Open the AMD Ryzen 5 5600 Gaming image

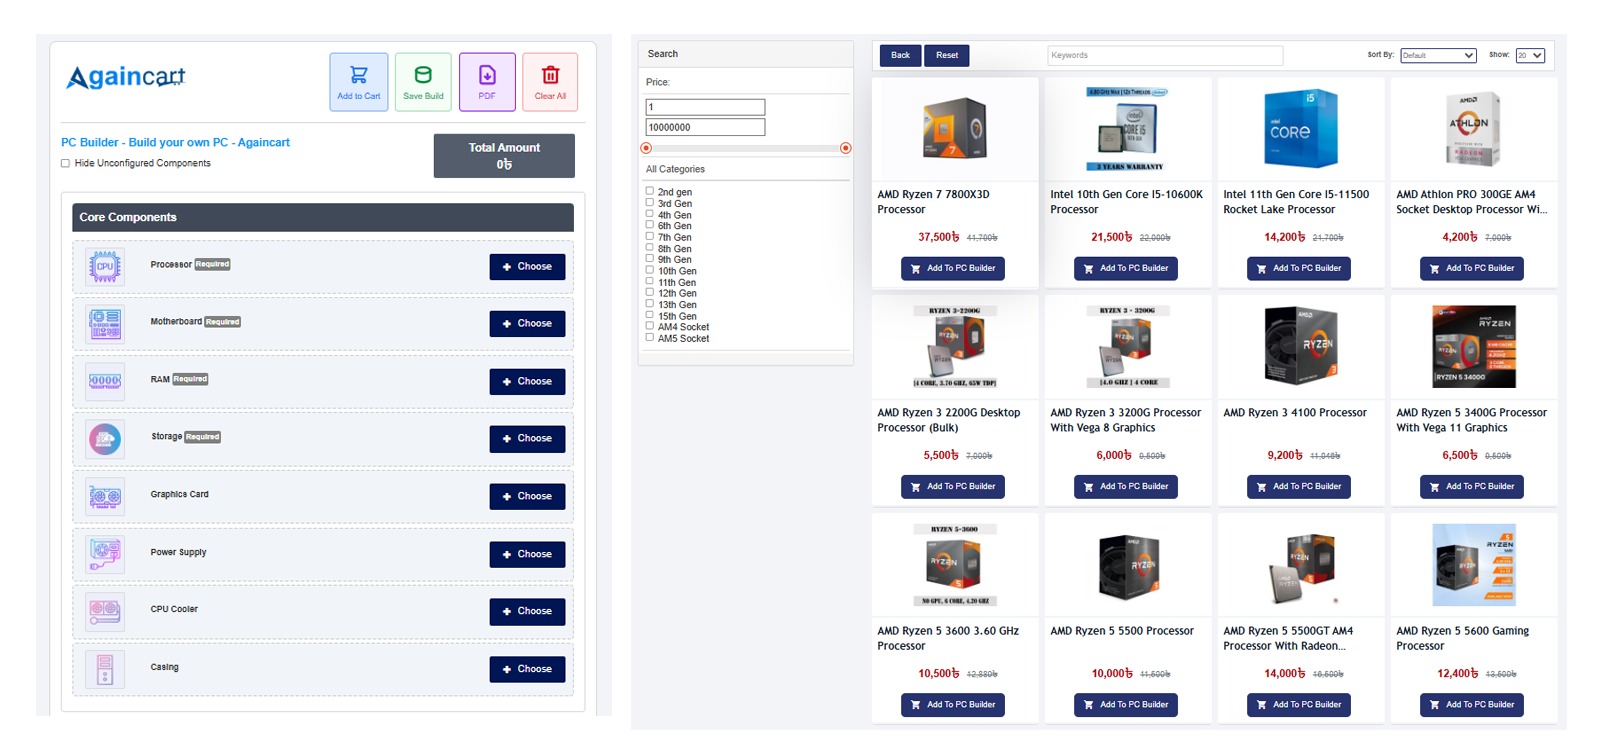point(1473,565)
